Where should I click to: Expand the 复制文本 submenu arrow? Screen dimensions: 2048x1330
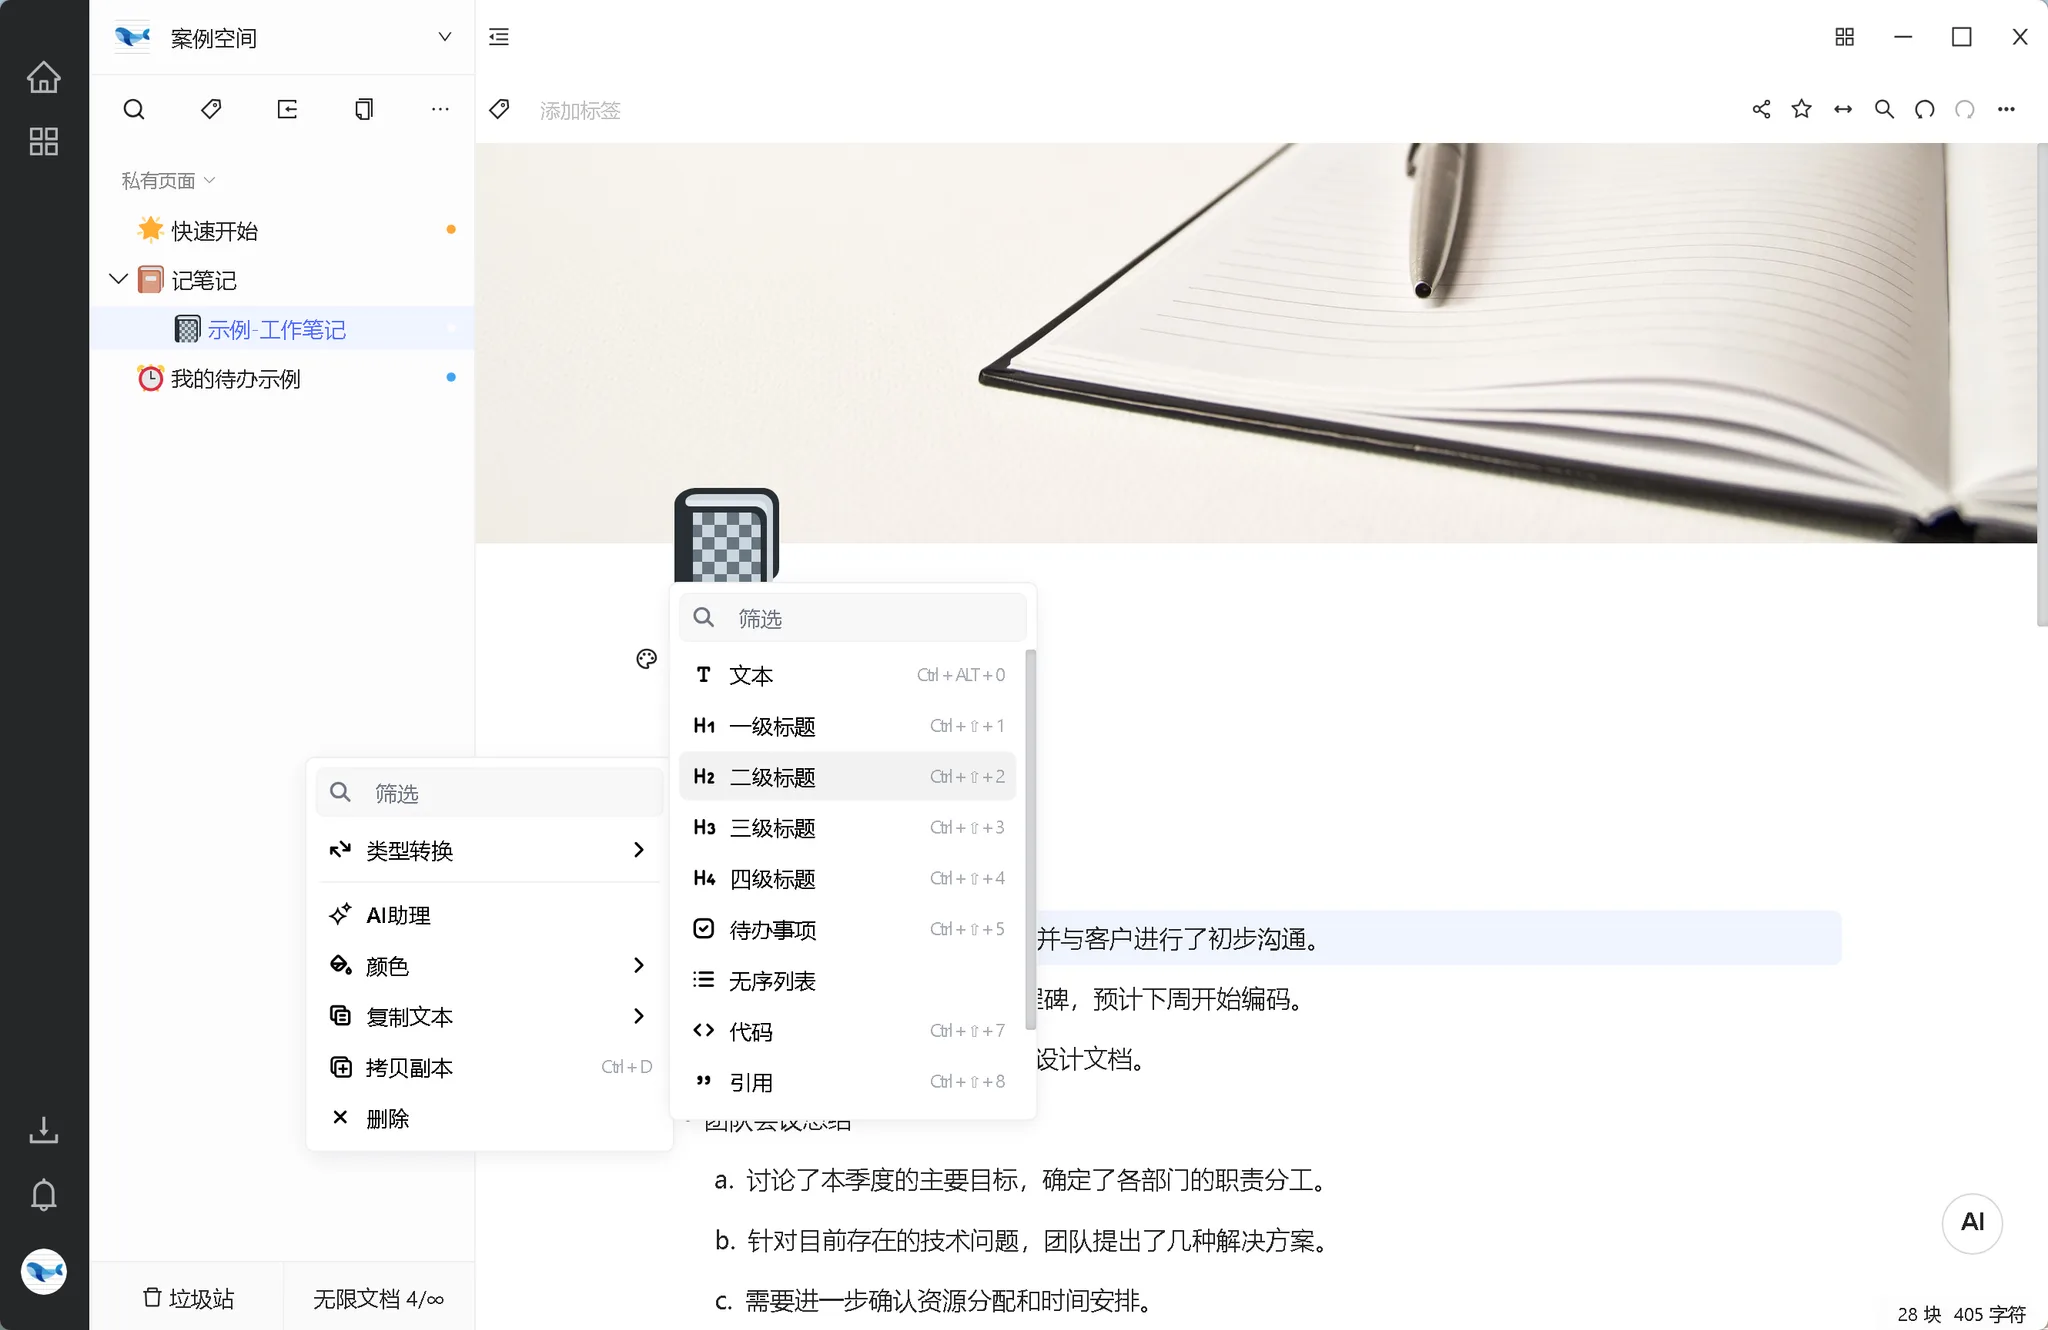point(638,1016)
